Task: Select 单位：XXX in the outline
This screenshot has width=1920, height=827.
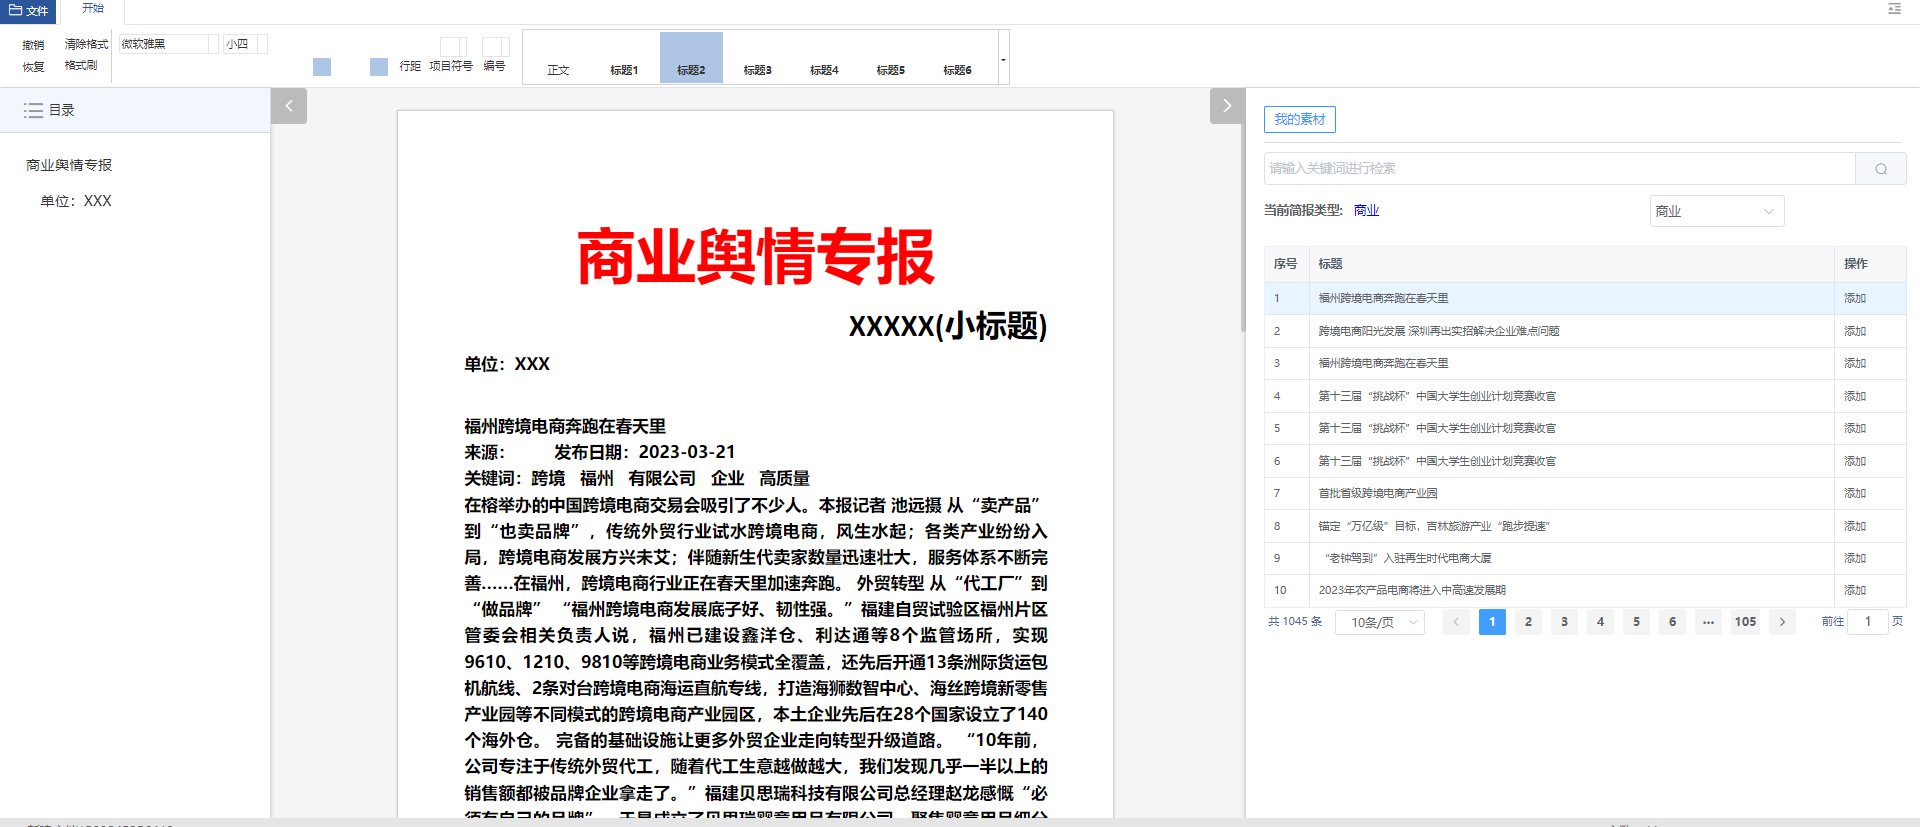Action: tap(76, 201)
